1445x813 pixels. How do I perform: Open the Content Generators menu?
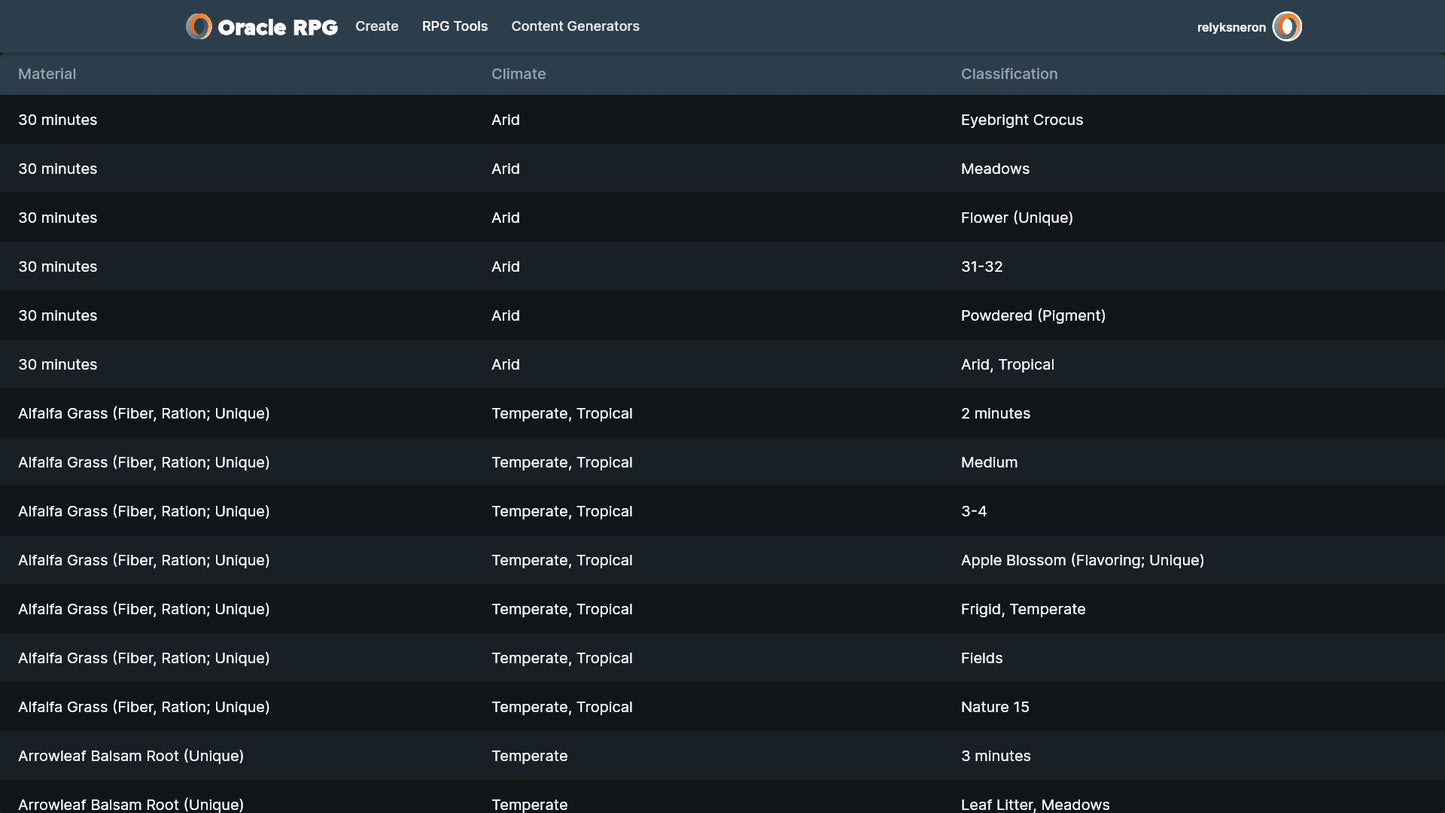[575, 27]
